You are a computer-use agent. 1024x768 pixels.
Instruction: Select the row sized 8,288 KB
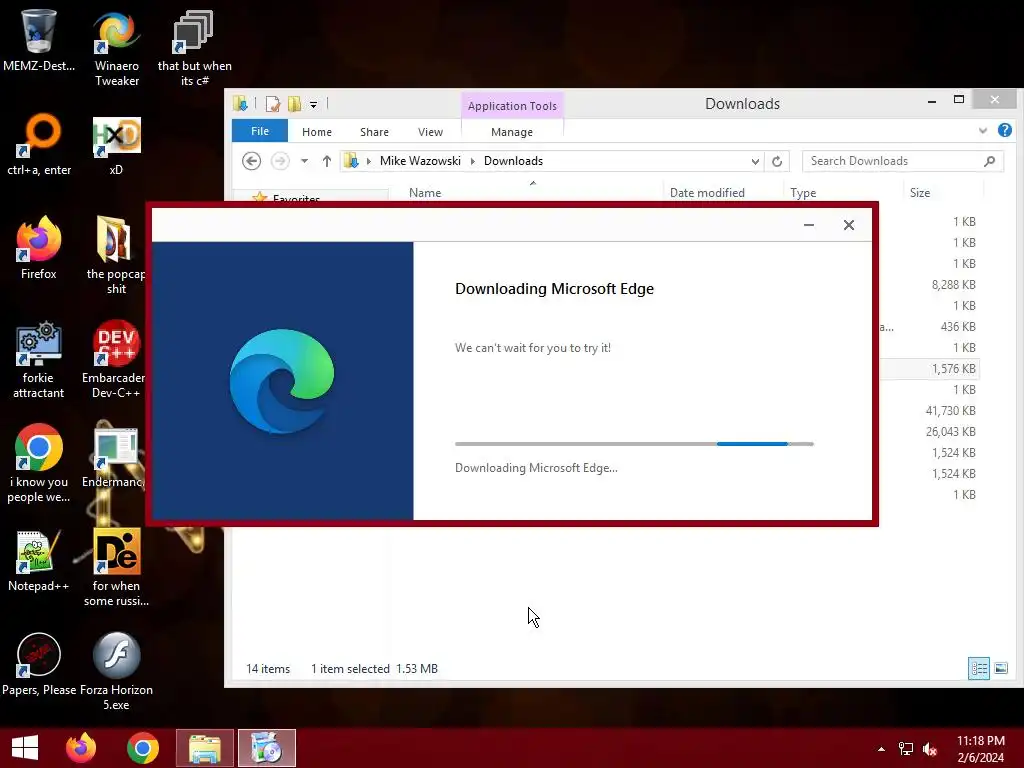tap(929, 285)
